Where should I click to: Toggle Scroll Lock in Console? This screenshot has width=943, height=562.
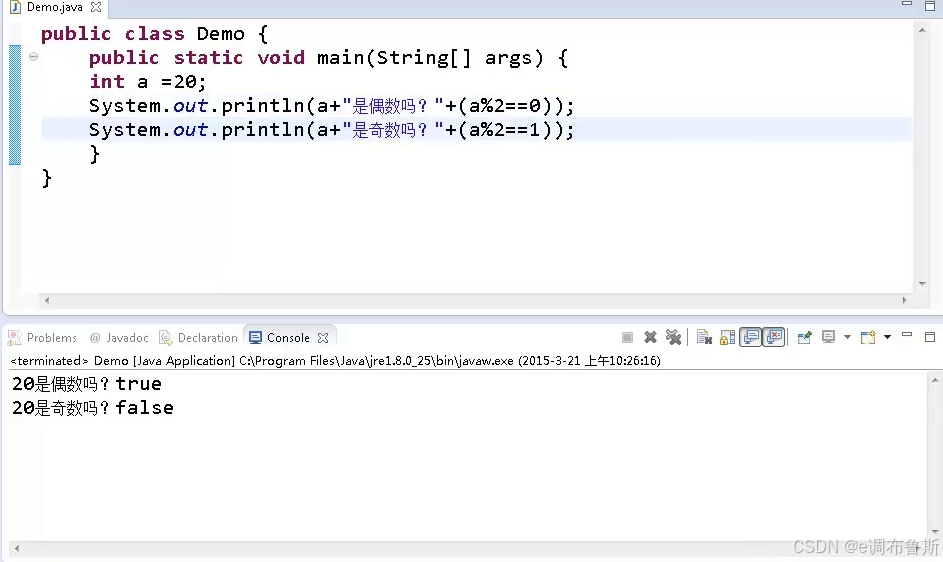point(727,338)
